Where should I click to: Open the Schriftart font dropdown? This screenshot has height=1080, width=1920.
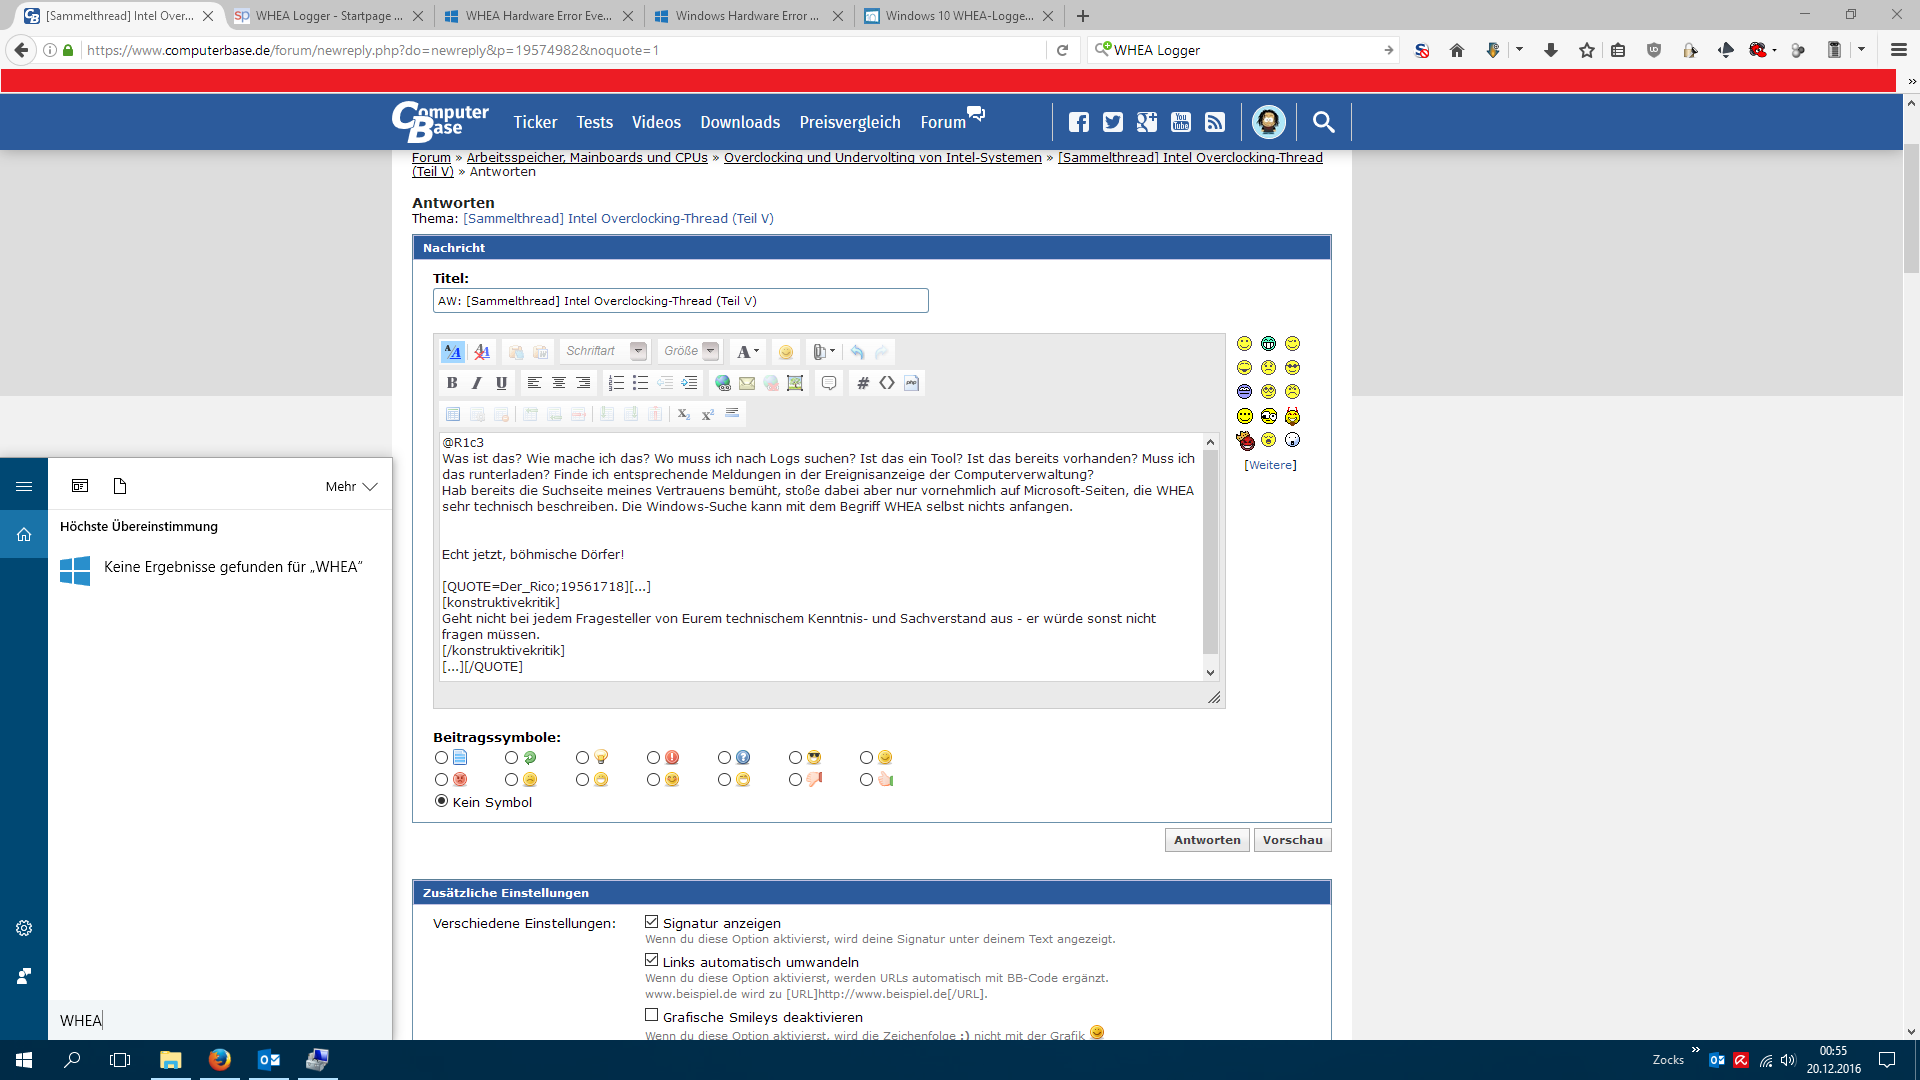(x=638, y=351)
